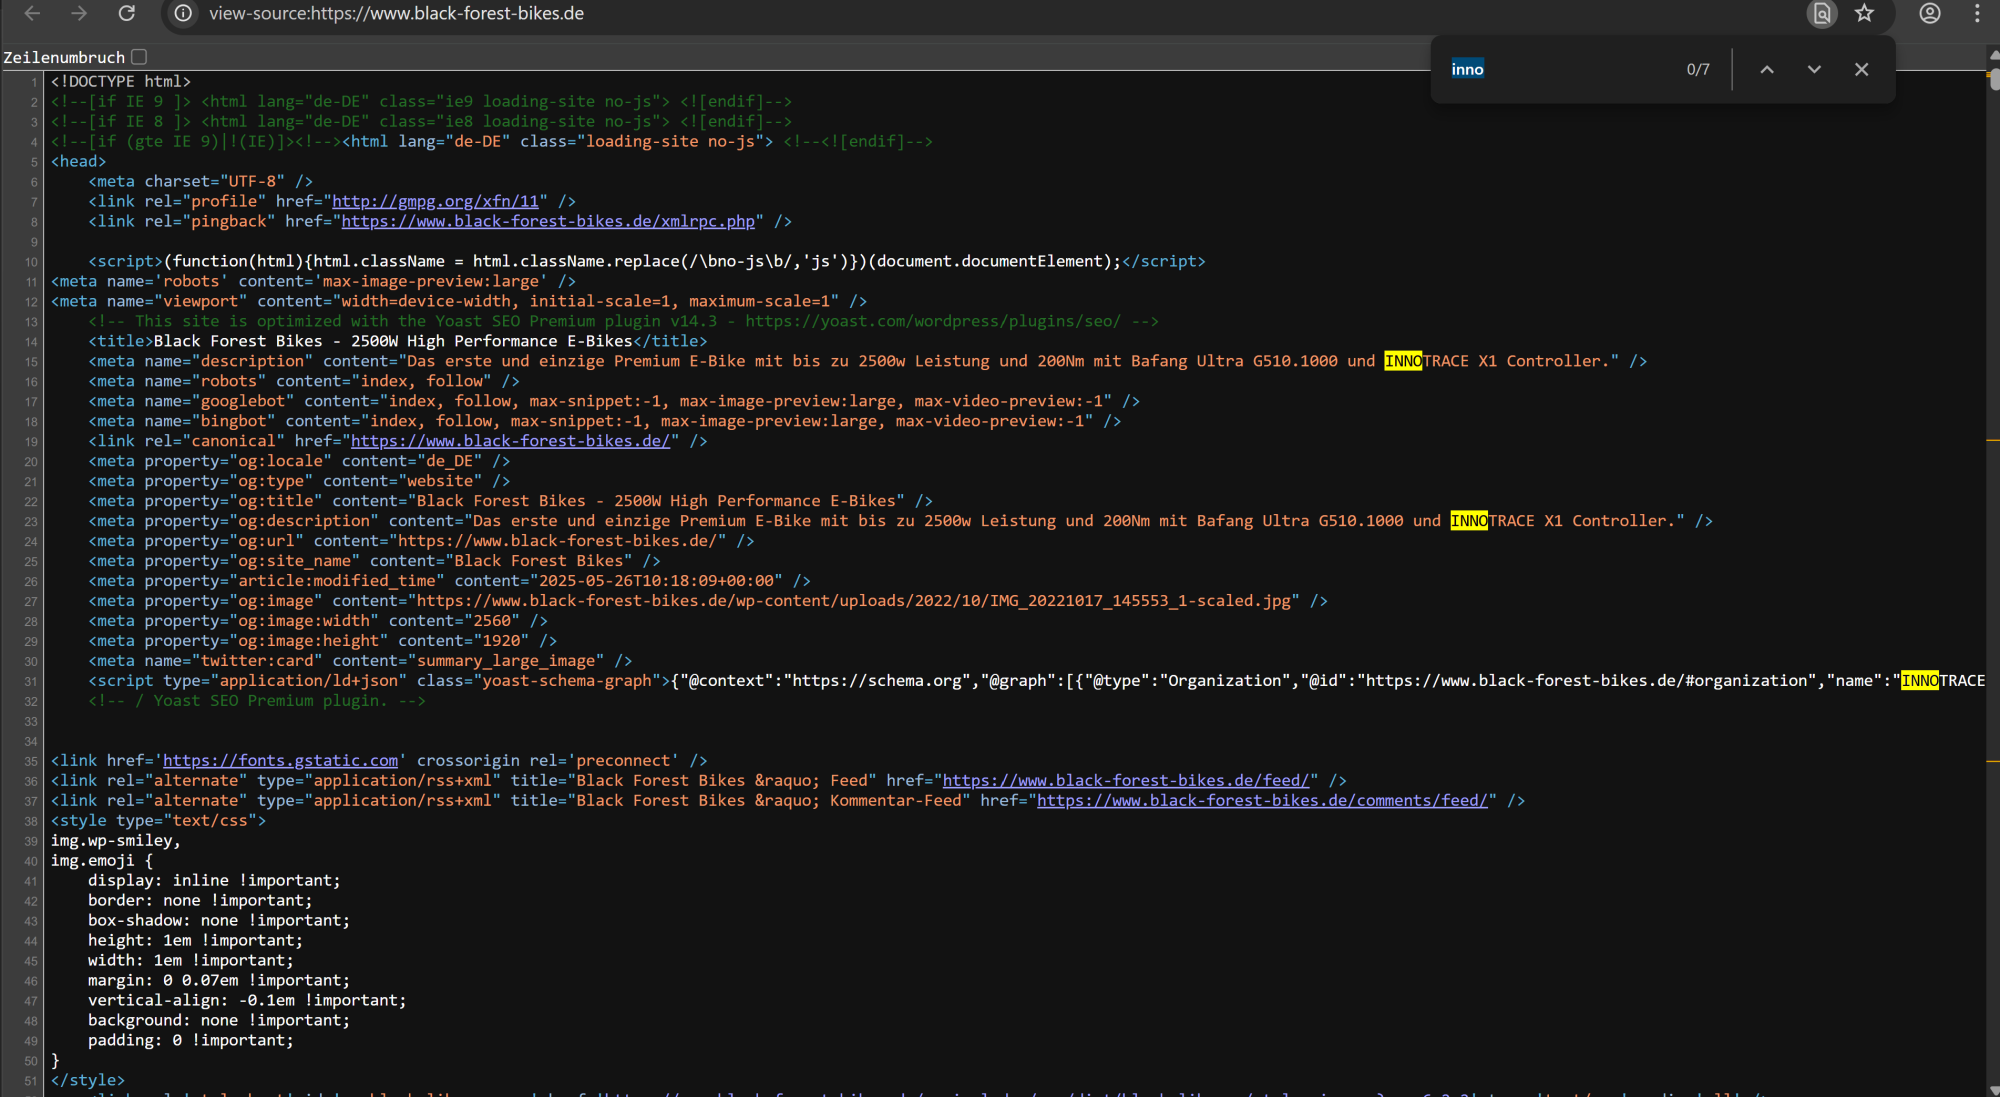This screenshot has width=2000, height=1097.
Task: Open the comments/feed link
Action: (x=1262, y=801)
